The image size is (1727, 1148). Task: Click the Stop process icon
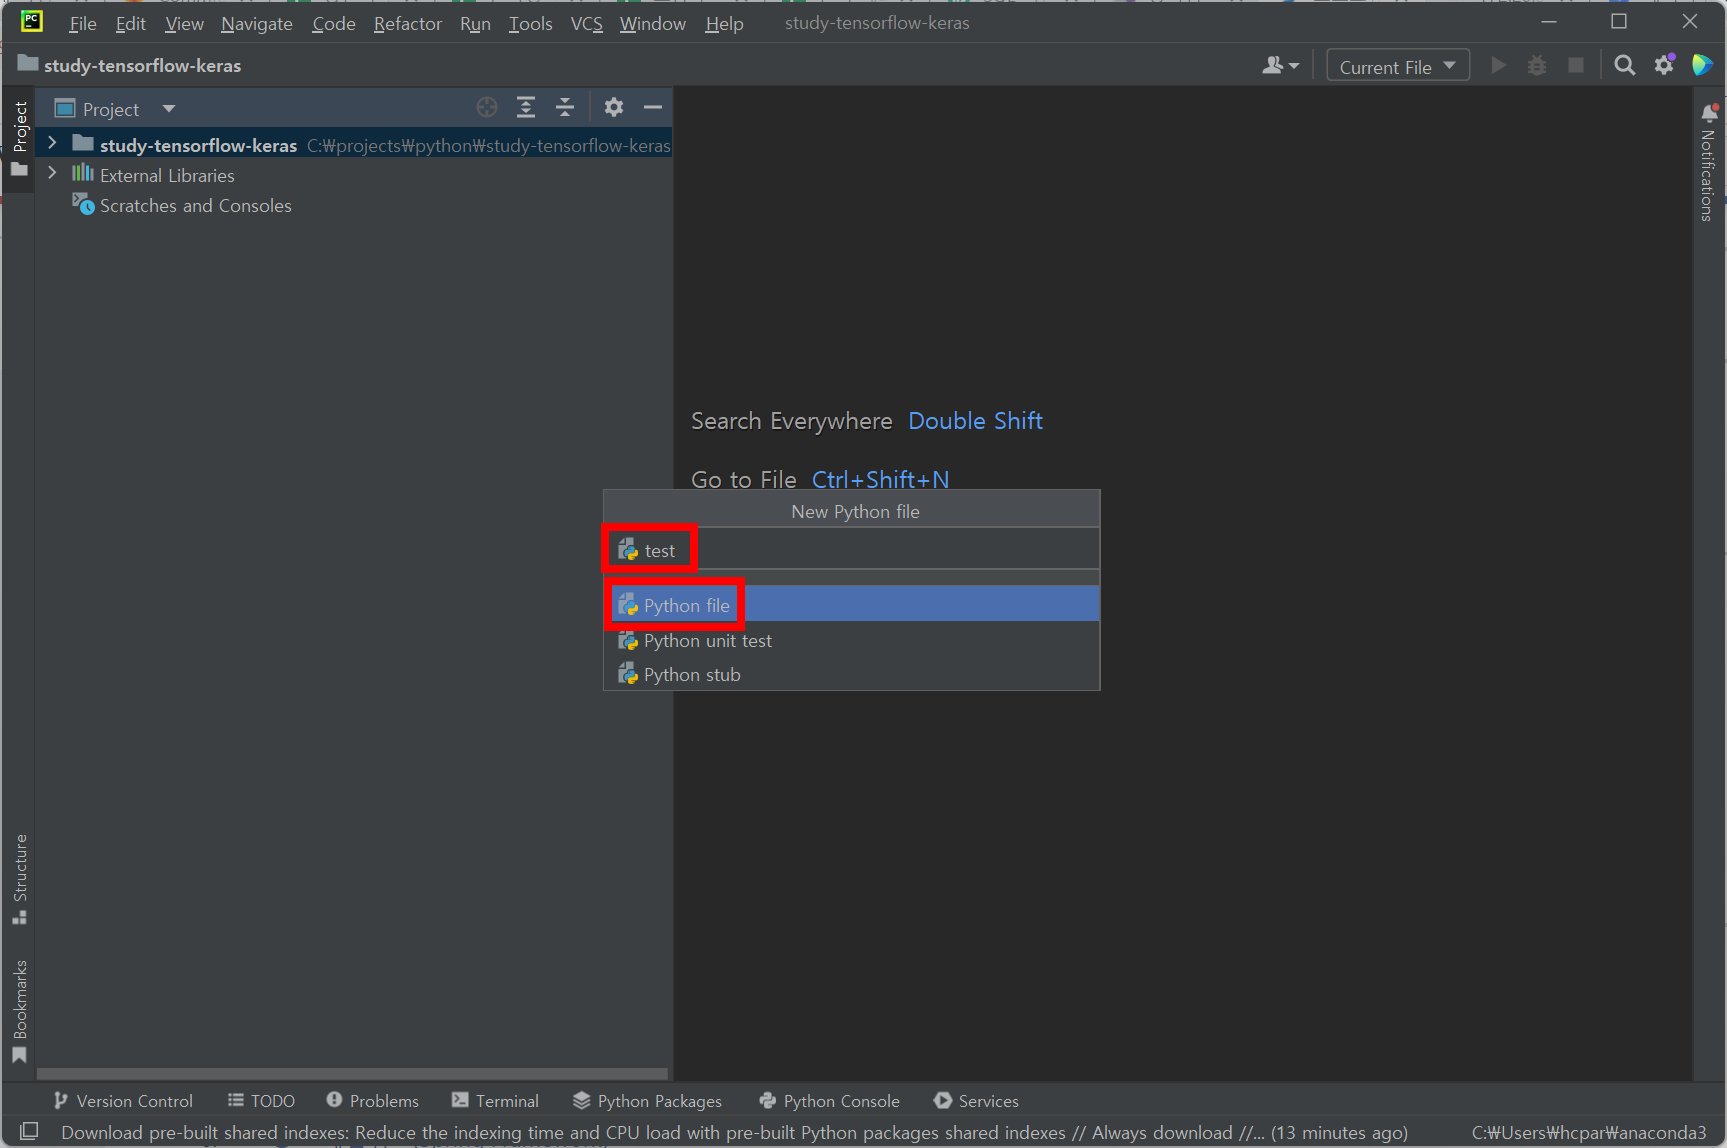(1576, 66)
